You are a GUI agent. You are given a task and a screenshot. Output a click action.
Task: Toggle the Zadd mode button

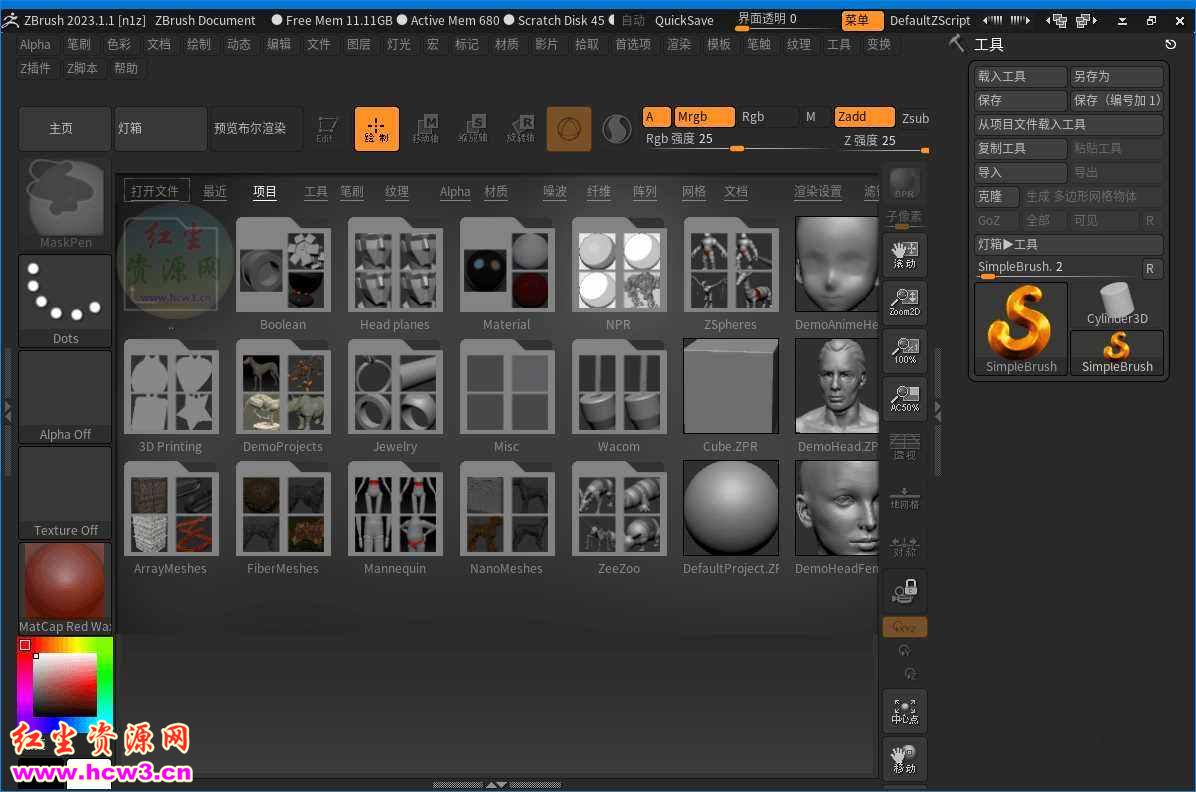point(863,117)
